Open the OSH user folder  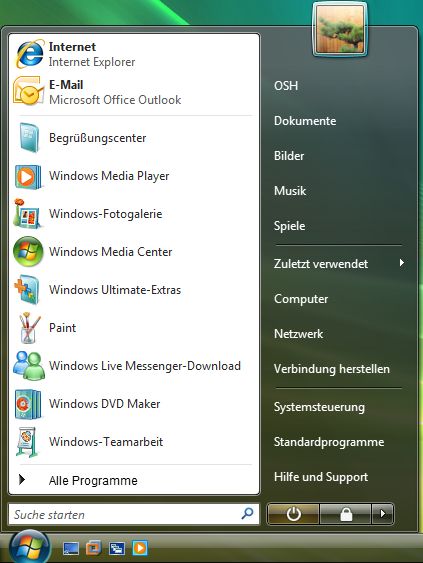[x=286, y=86]
